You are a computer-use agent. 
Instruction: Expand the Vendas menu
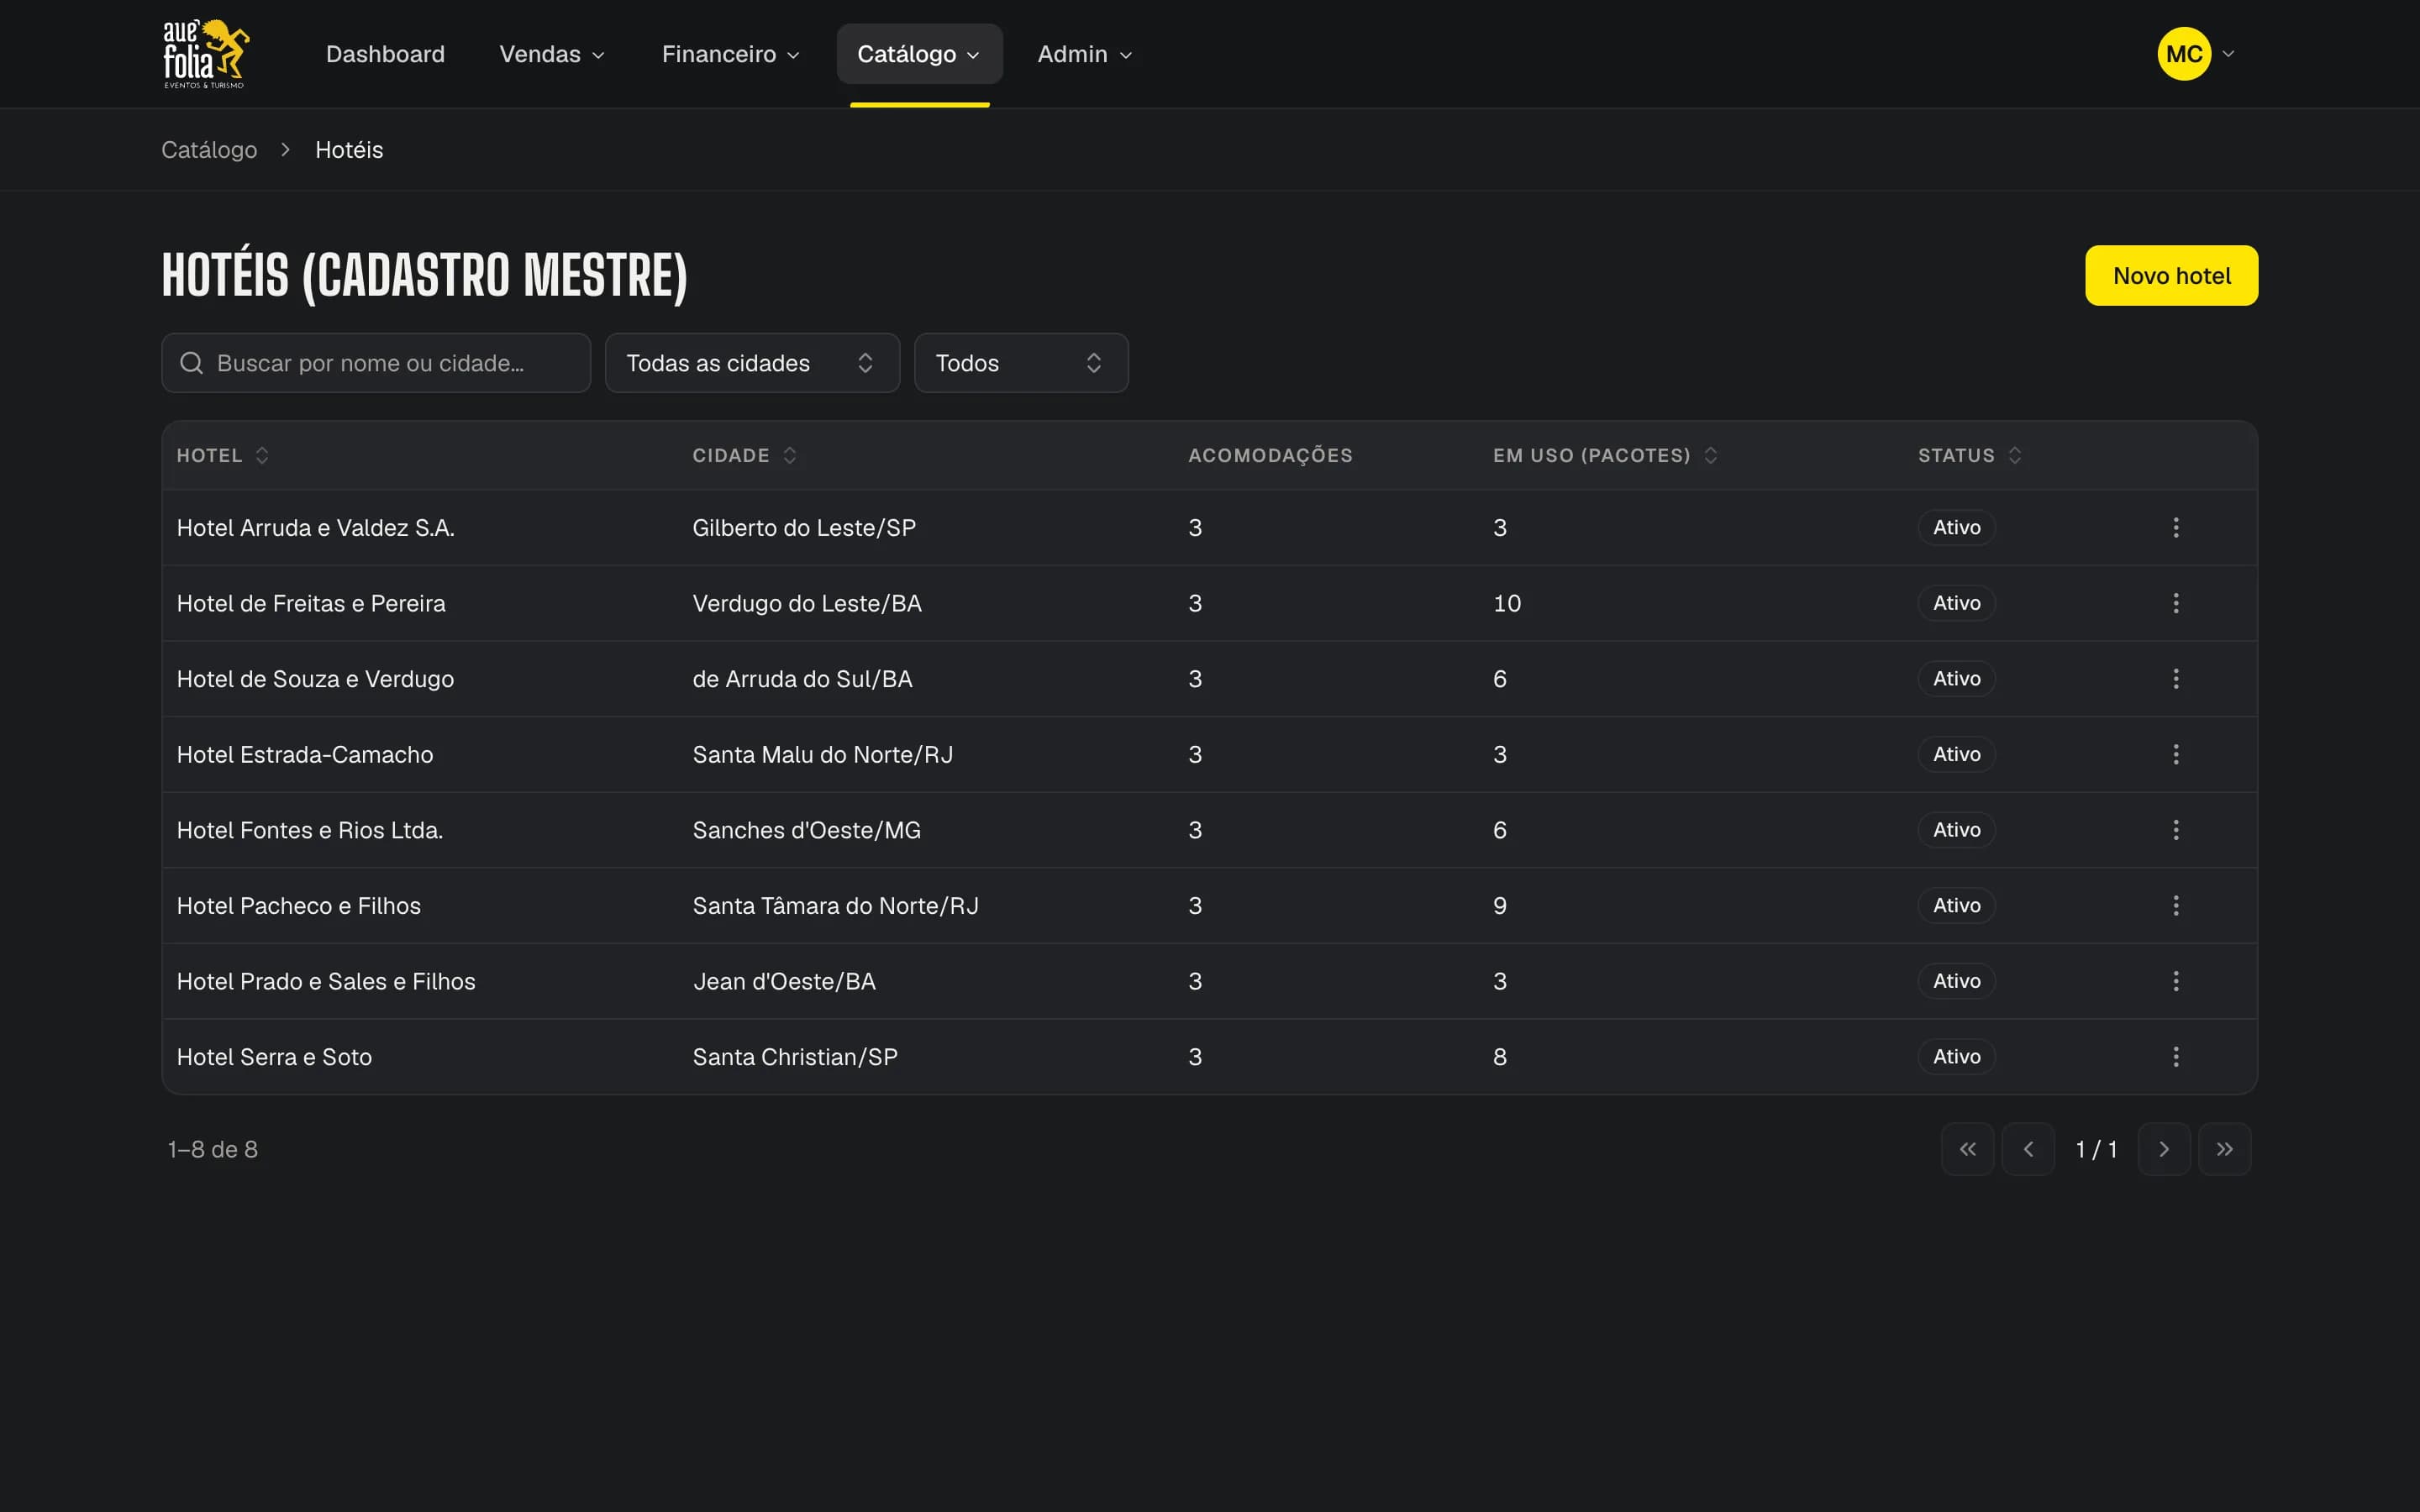[552, 54]
